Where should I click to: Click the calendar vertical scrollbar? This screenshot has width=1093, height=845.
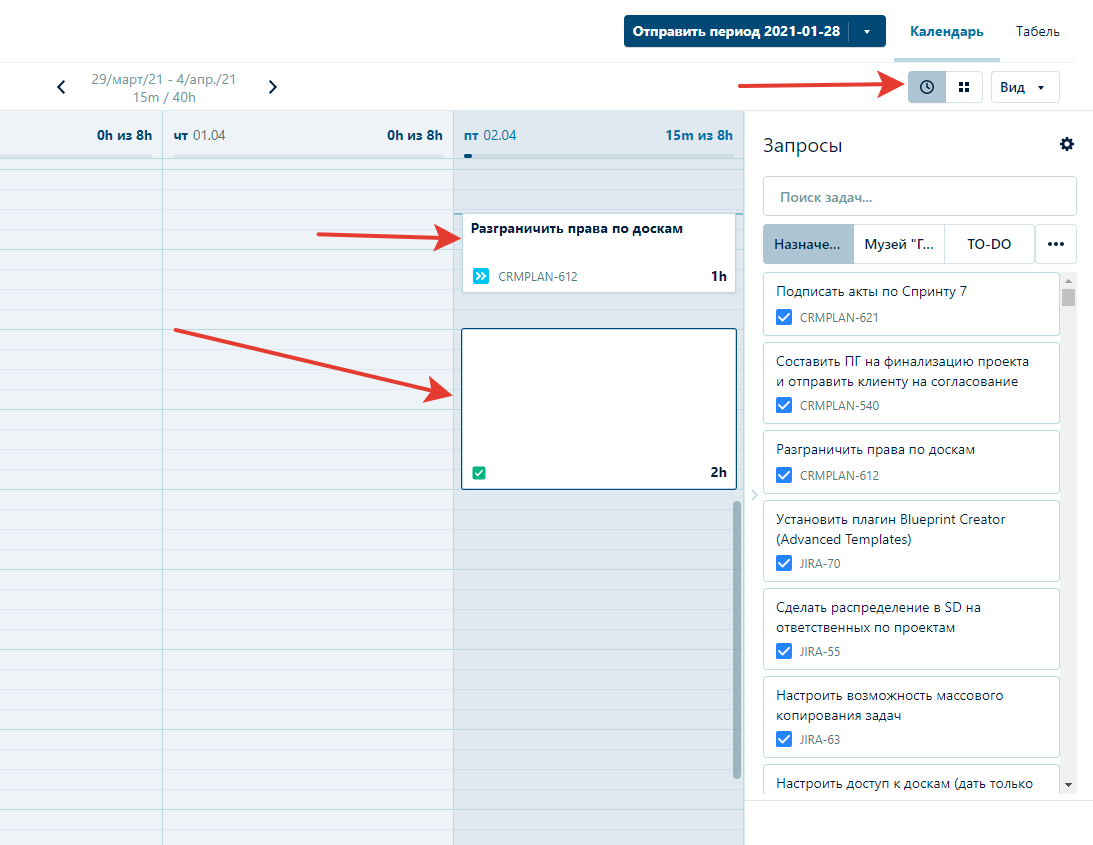737,640
